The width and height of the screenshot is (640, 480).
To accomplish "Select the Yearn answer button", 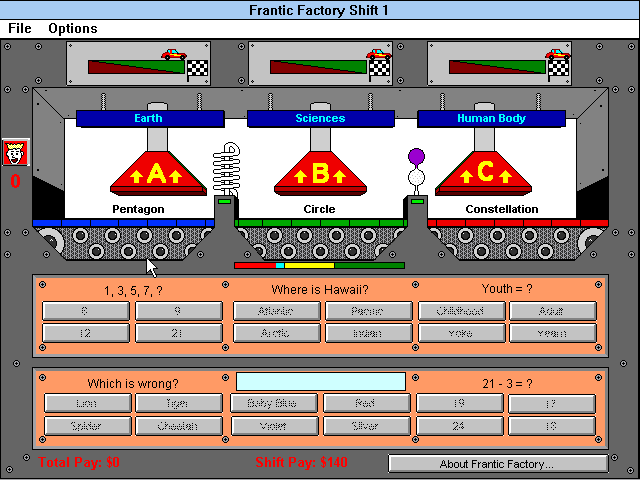I will click(553, 333).
